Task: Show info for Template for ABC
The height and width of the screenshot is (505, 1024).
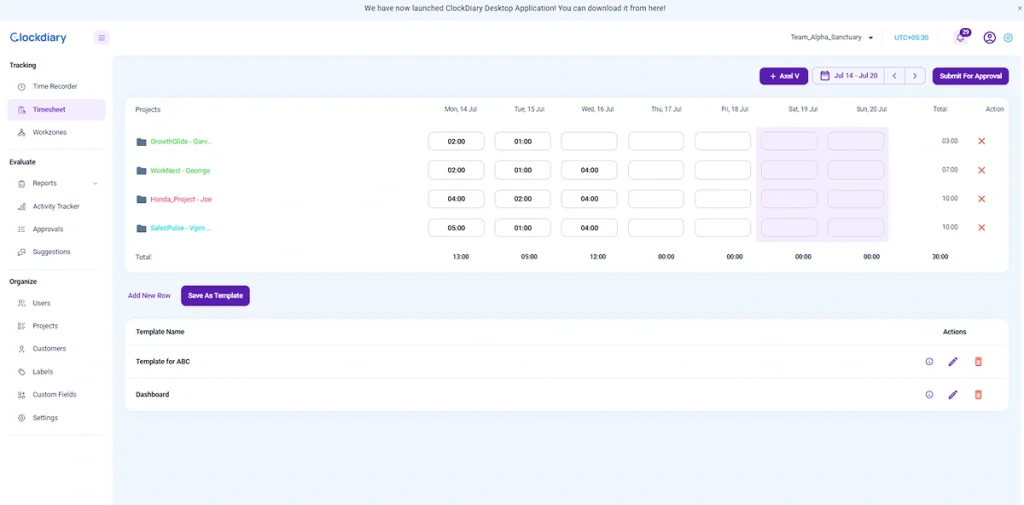Action: (x=929, y=362)
